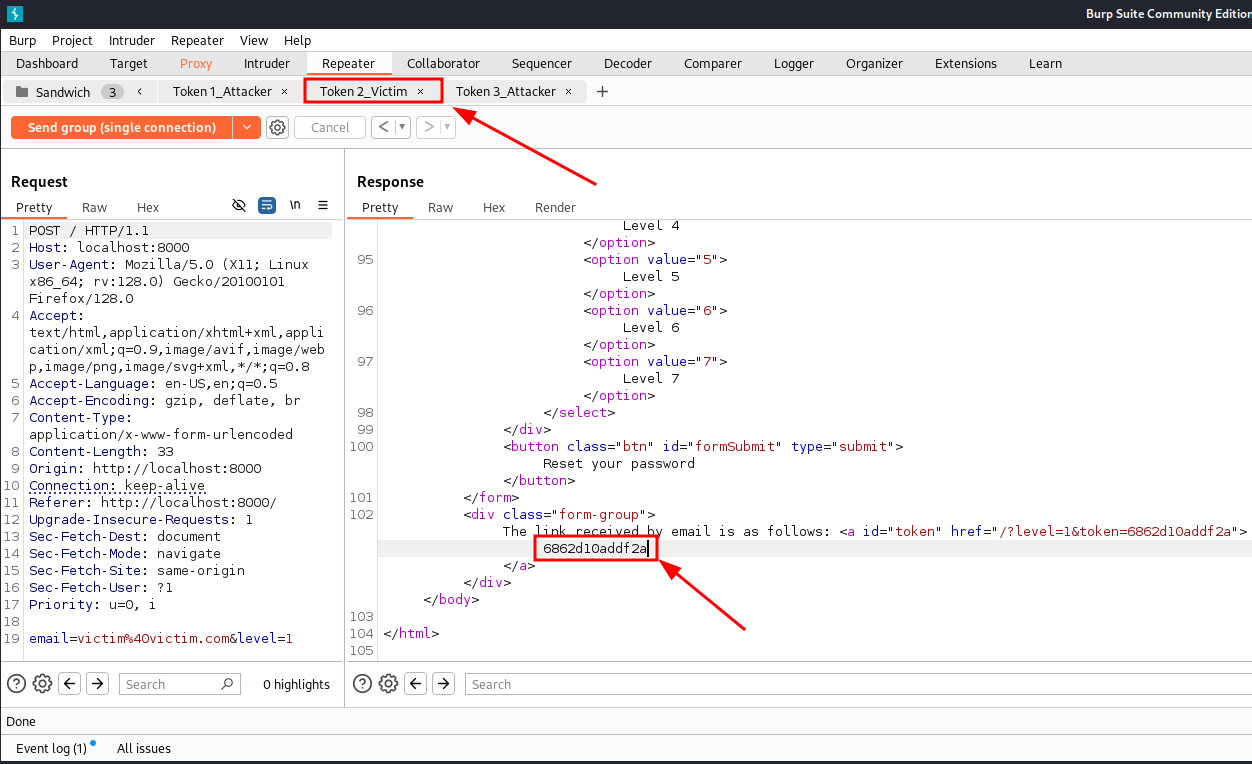Click the Cancel button

pos(330,127)
